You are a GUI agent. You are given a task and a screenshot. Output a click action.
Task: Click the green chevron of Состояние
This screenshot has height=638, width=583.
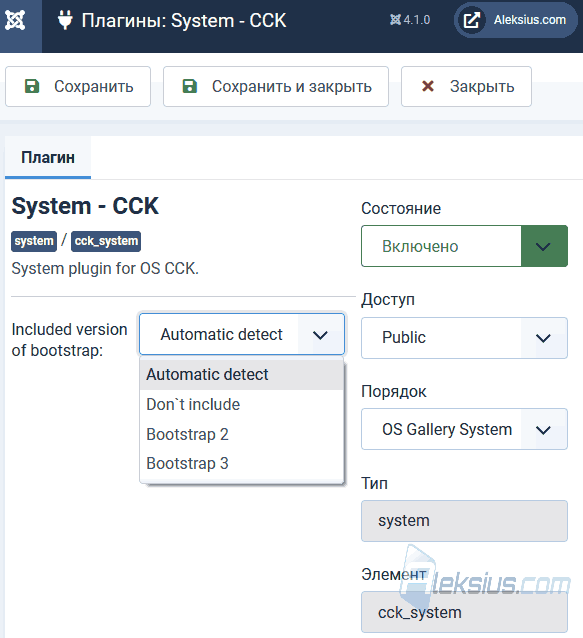coord(544,246)
